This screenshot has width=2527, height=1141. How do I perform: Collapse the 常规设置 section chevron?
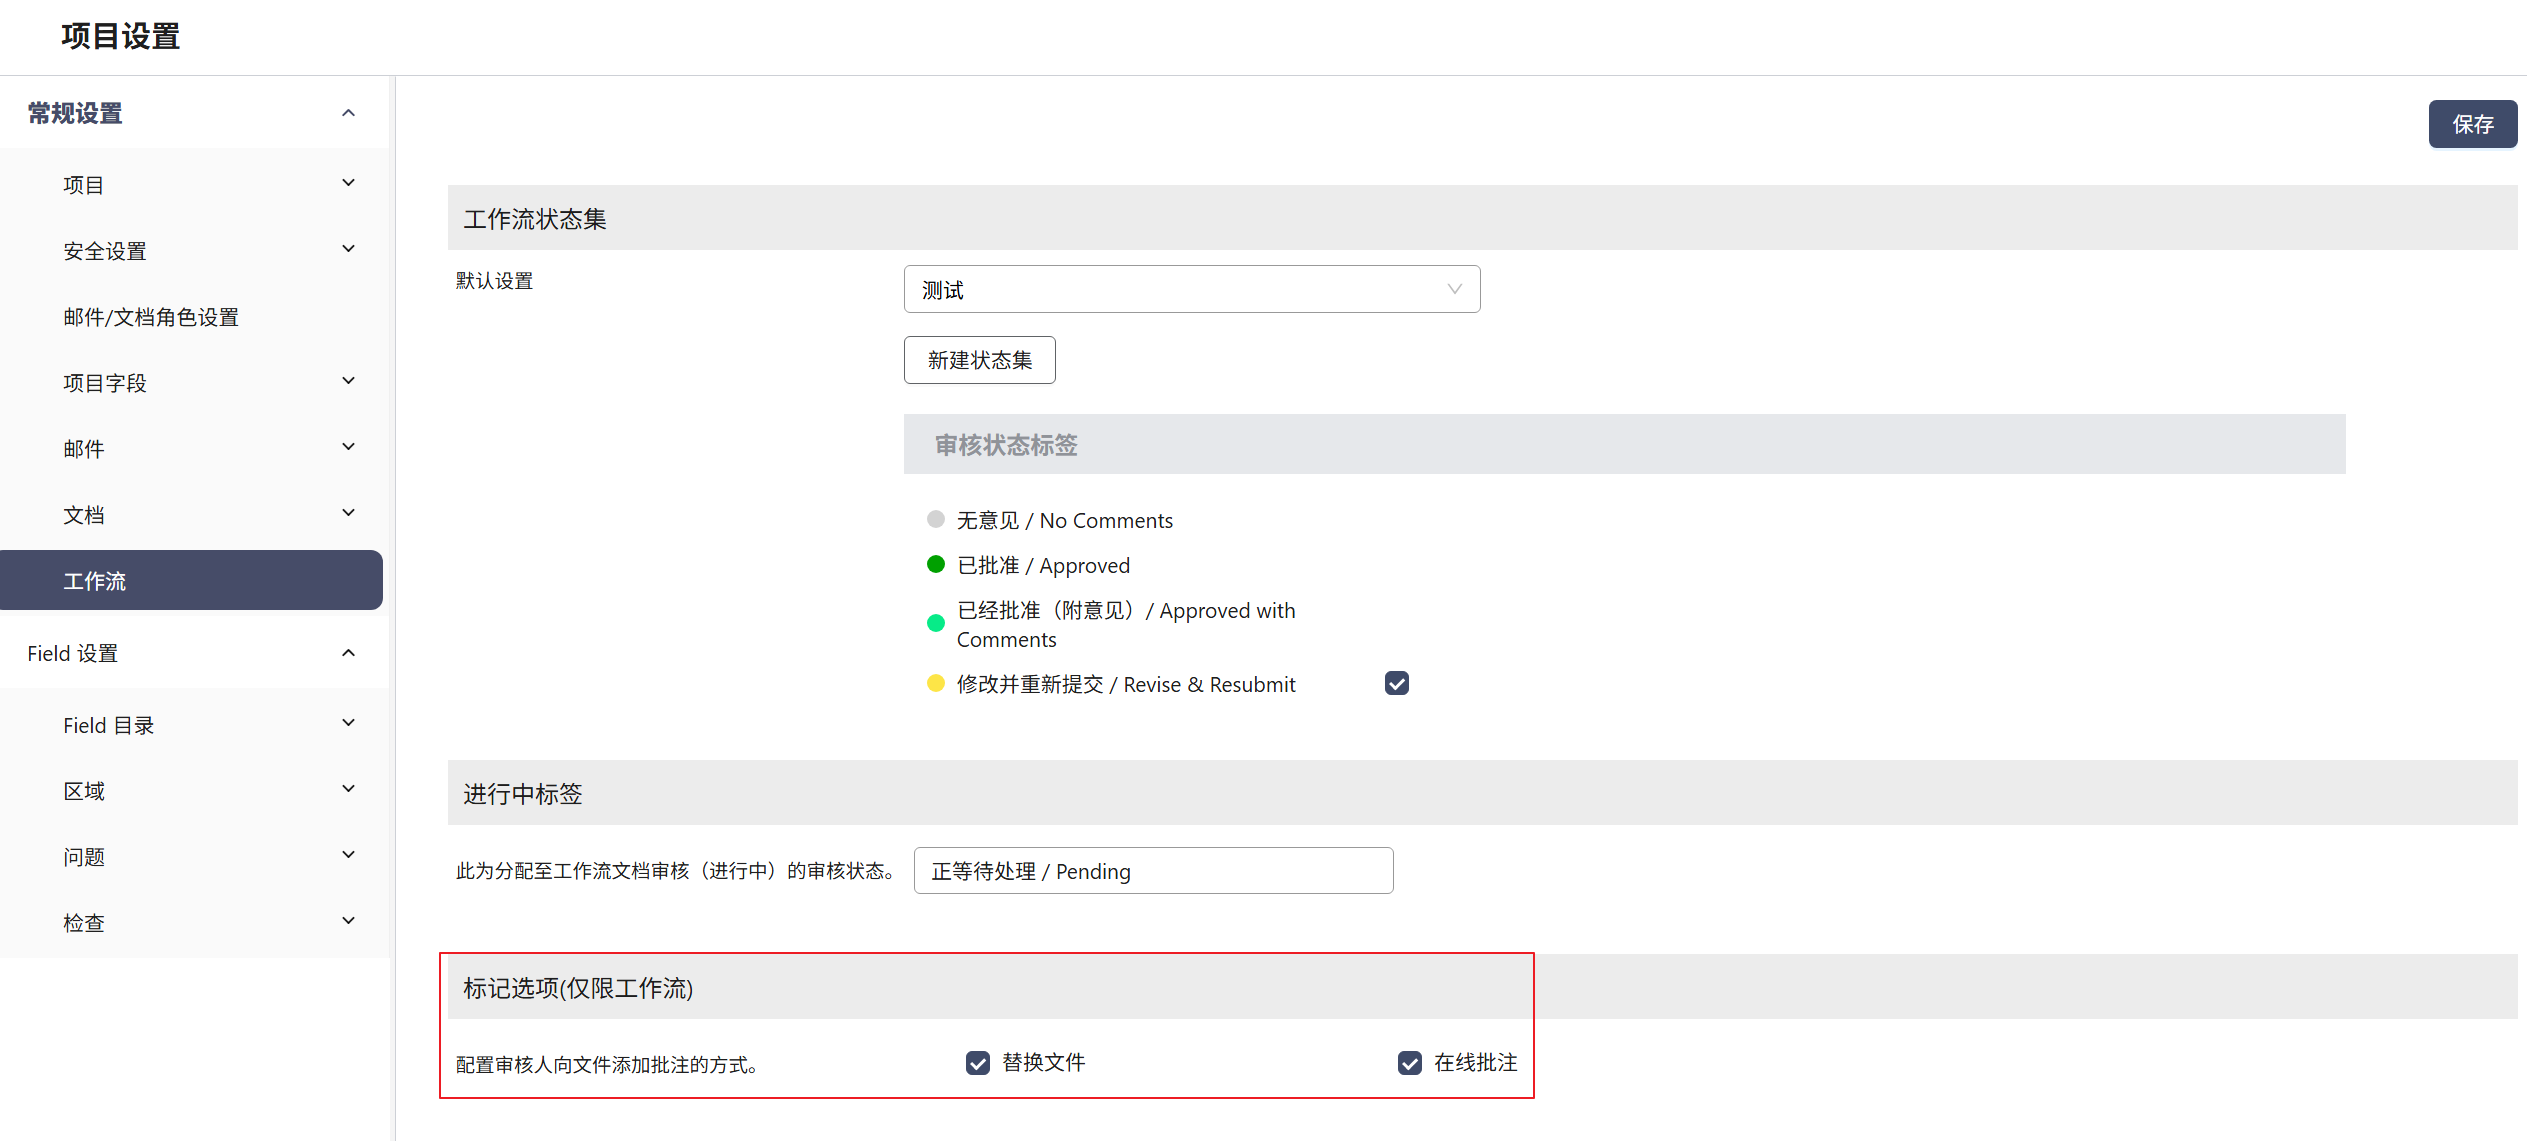pyautogui.click(x=348, y=113)
